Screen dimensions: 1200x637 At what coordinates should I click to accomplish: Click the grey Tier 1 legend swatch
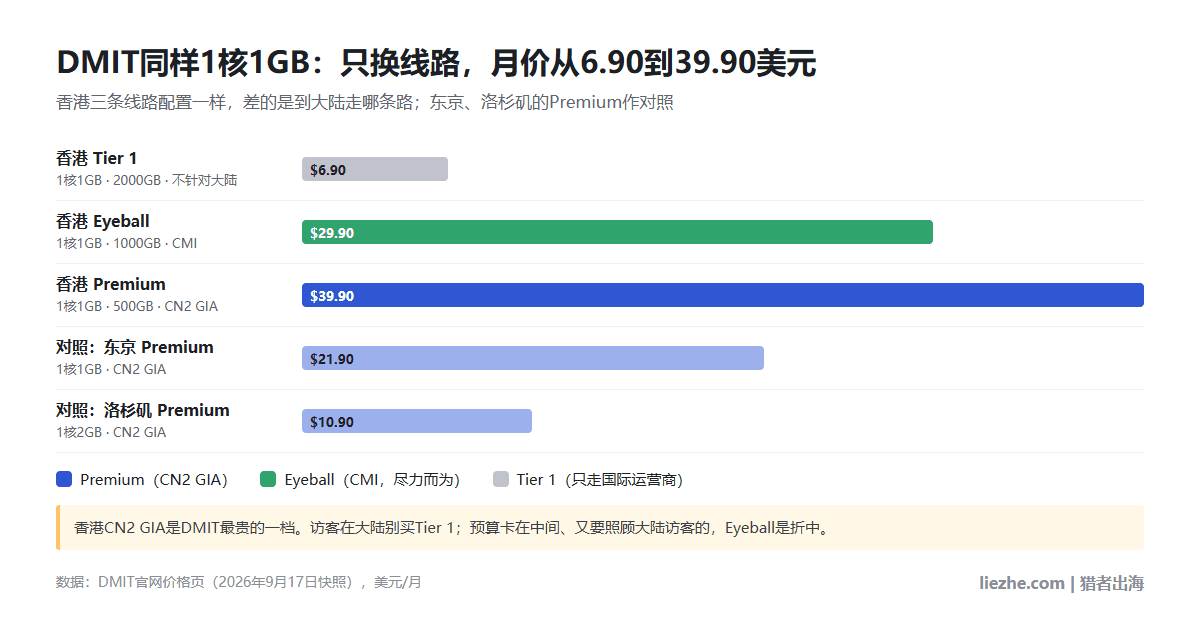coord(501,479)
